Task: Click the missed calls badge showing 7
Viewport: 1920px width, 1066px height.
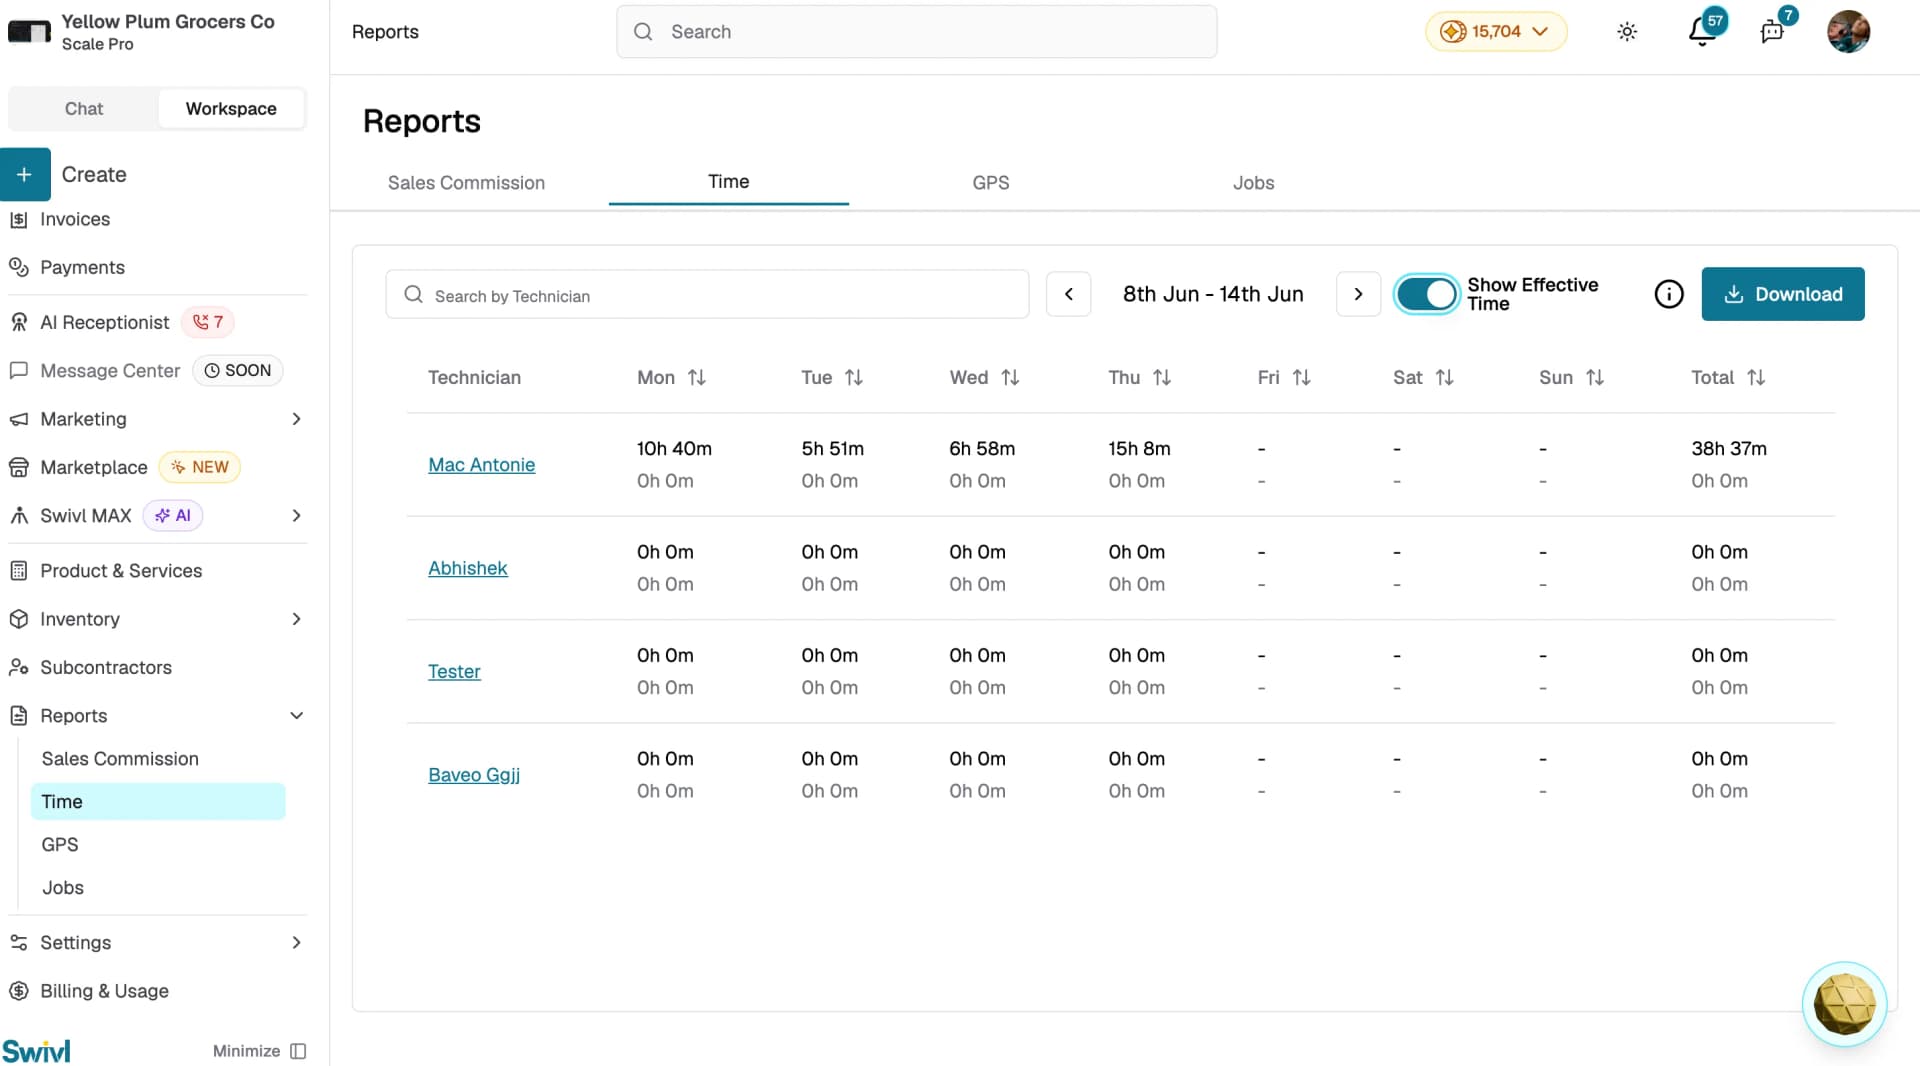Action: (x=208, y=322)
